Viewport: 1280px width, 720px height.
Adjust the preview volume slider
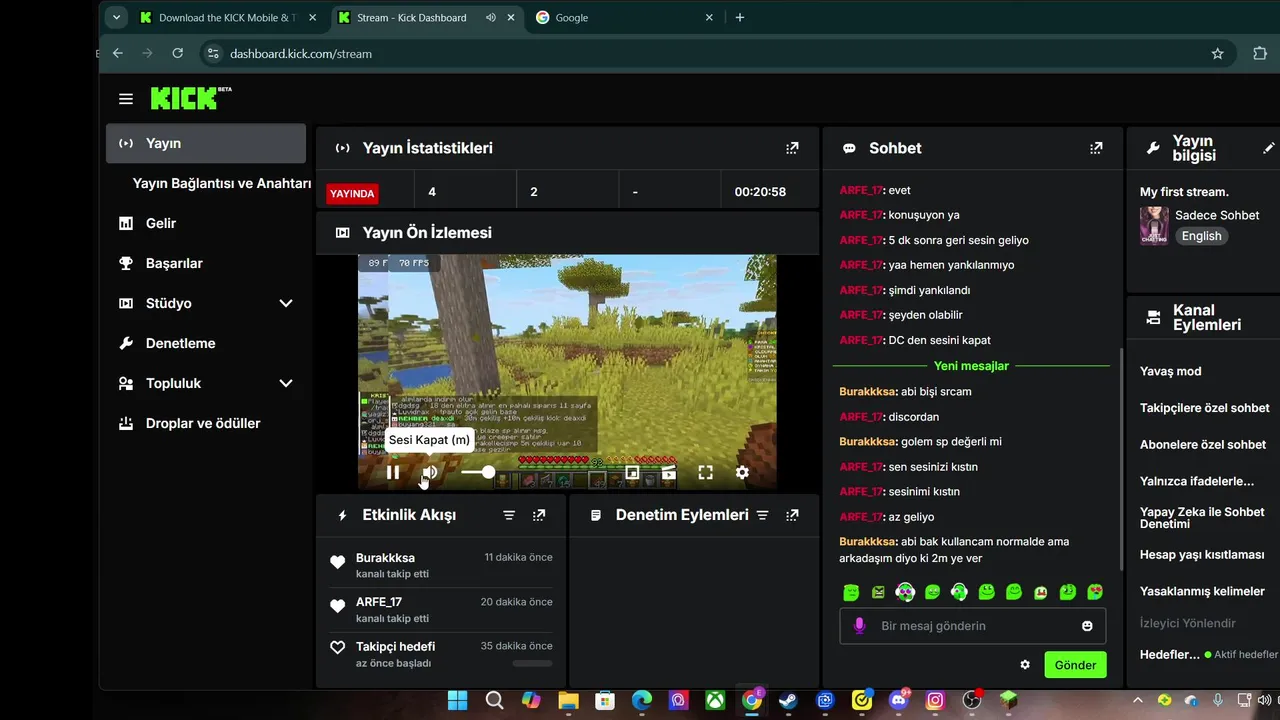point(477,472)
